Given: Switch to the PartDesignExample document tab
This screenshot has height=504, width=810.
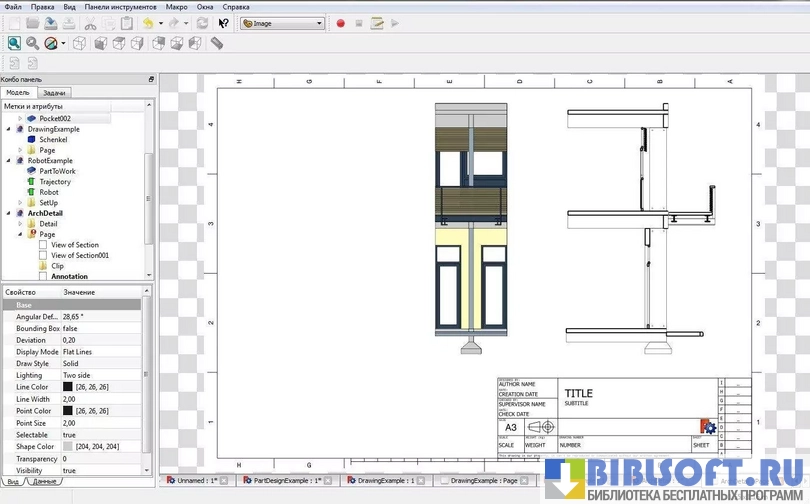Looking at the screenshot, I should (285, 481).
